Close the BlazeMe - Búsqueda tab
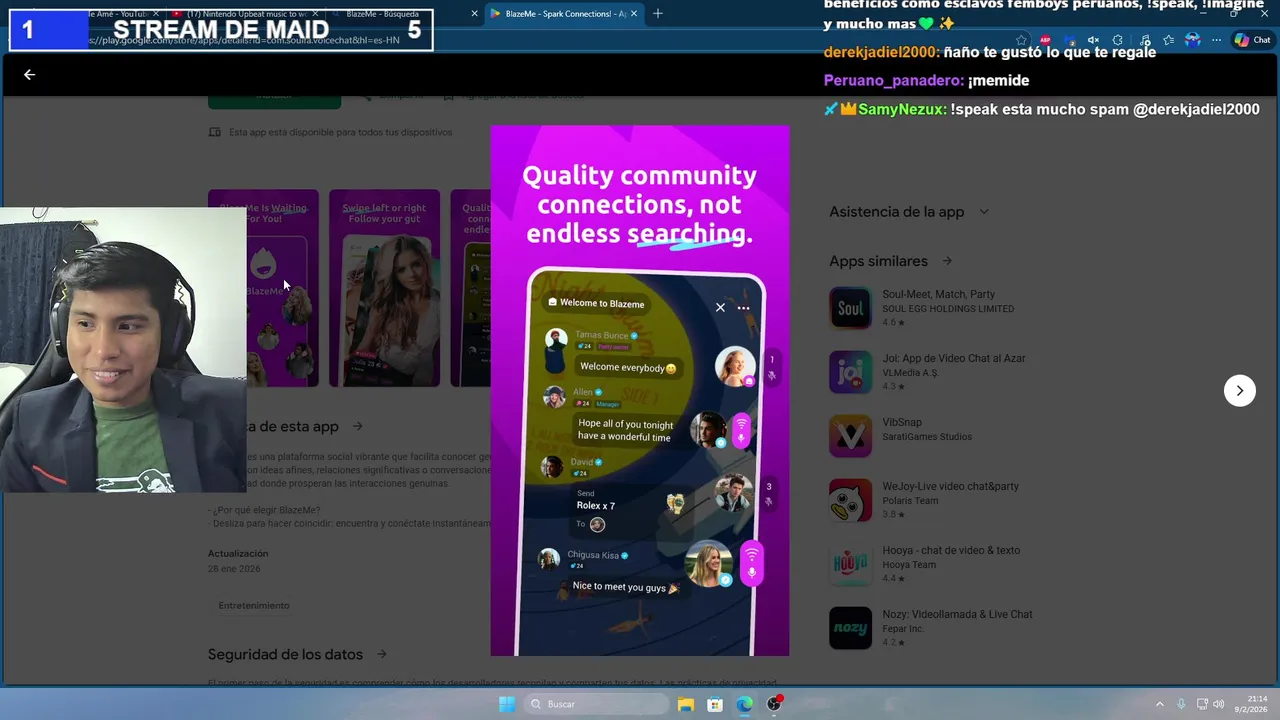1280x720 pixels. click(475, 14)
